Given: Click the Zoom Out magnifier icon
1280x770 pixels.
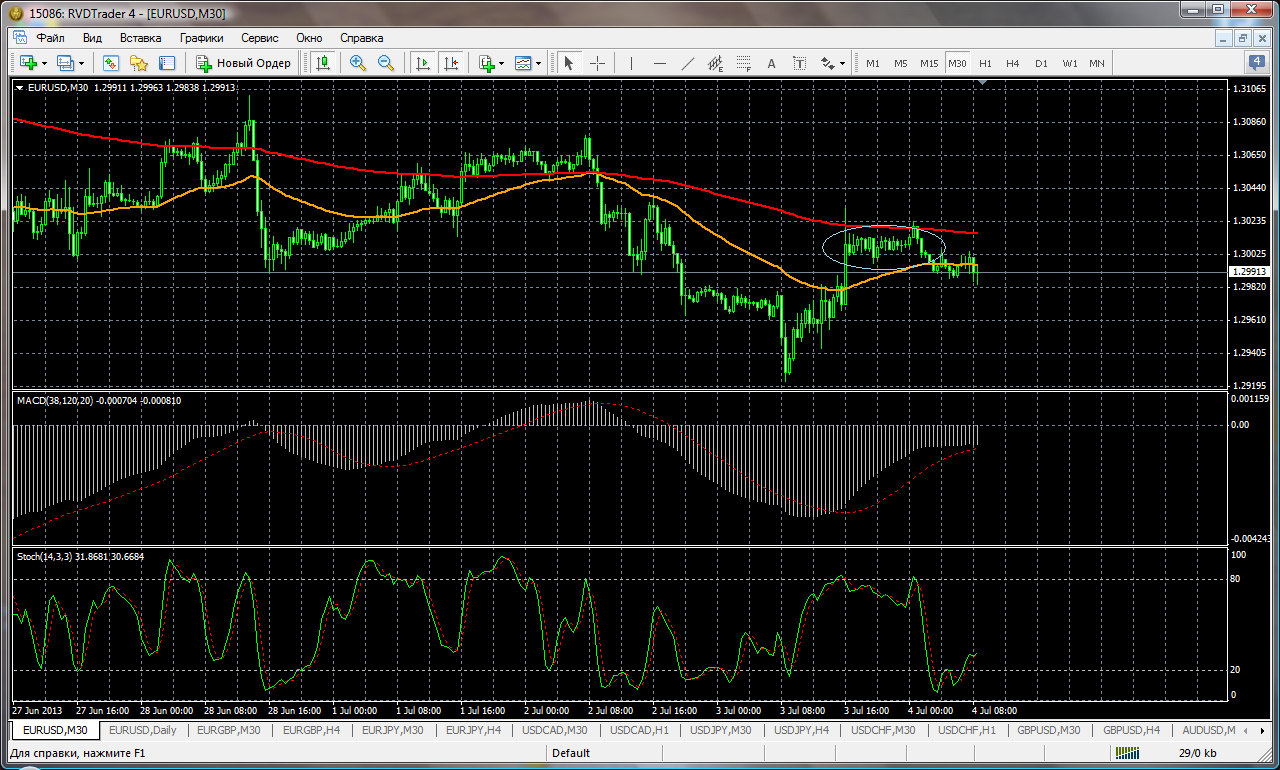Looking at the screenshot, I should point(385,63).
